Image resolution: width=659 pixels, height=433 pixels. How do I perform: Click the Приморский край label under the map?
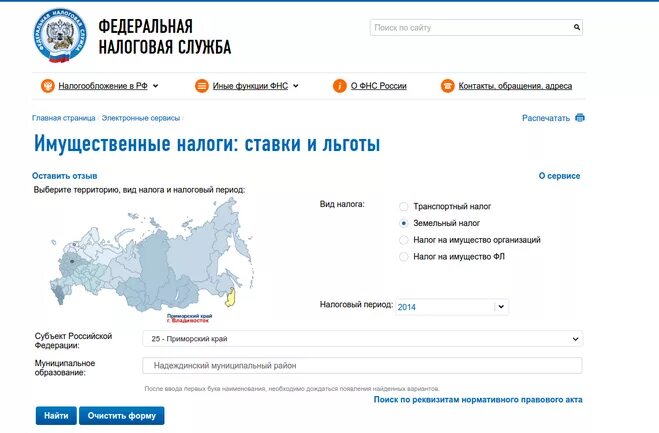tap(190, 316)
